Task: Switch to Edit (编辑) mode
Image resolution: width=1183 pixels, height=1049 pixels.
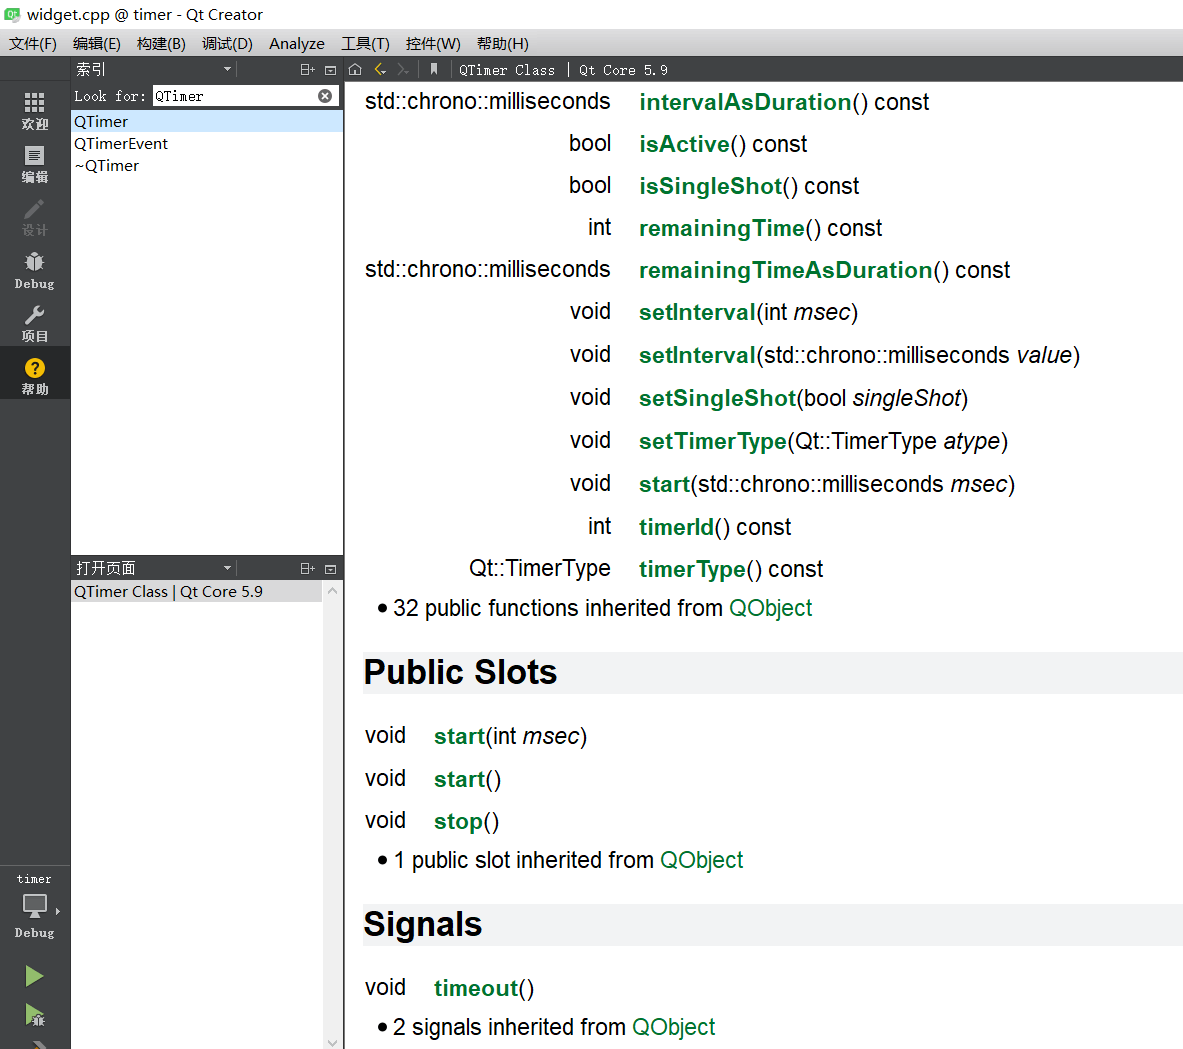Action: (x=35, y=165)
